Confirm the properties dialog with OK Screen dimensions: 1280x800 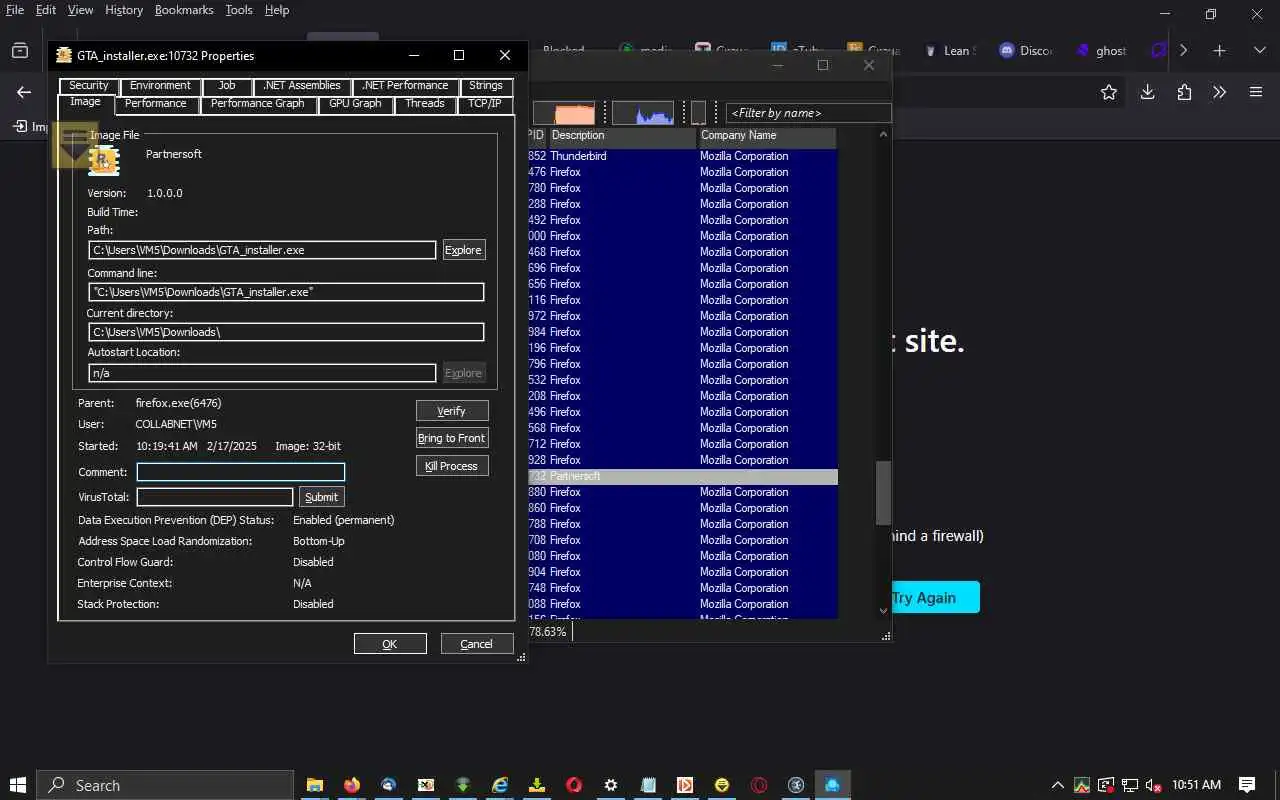point(390,644)
